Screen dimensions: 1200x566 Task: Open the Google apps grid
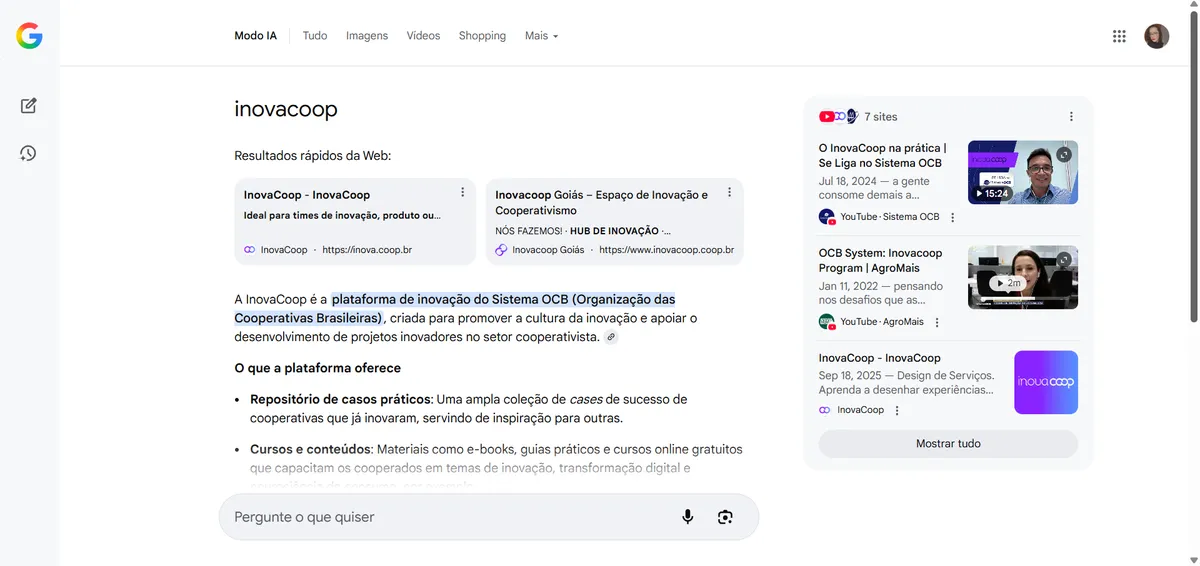pyautogui.click(x=1119, y=36)
